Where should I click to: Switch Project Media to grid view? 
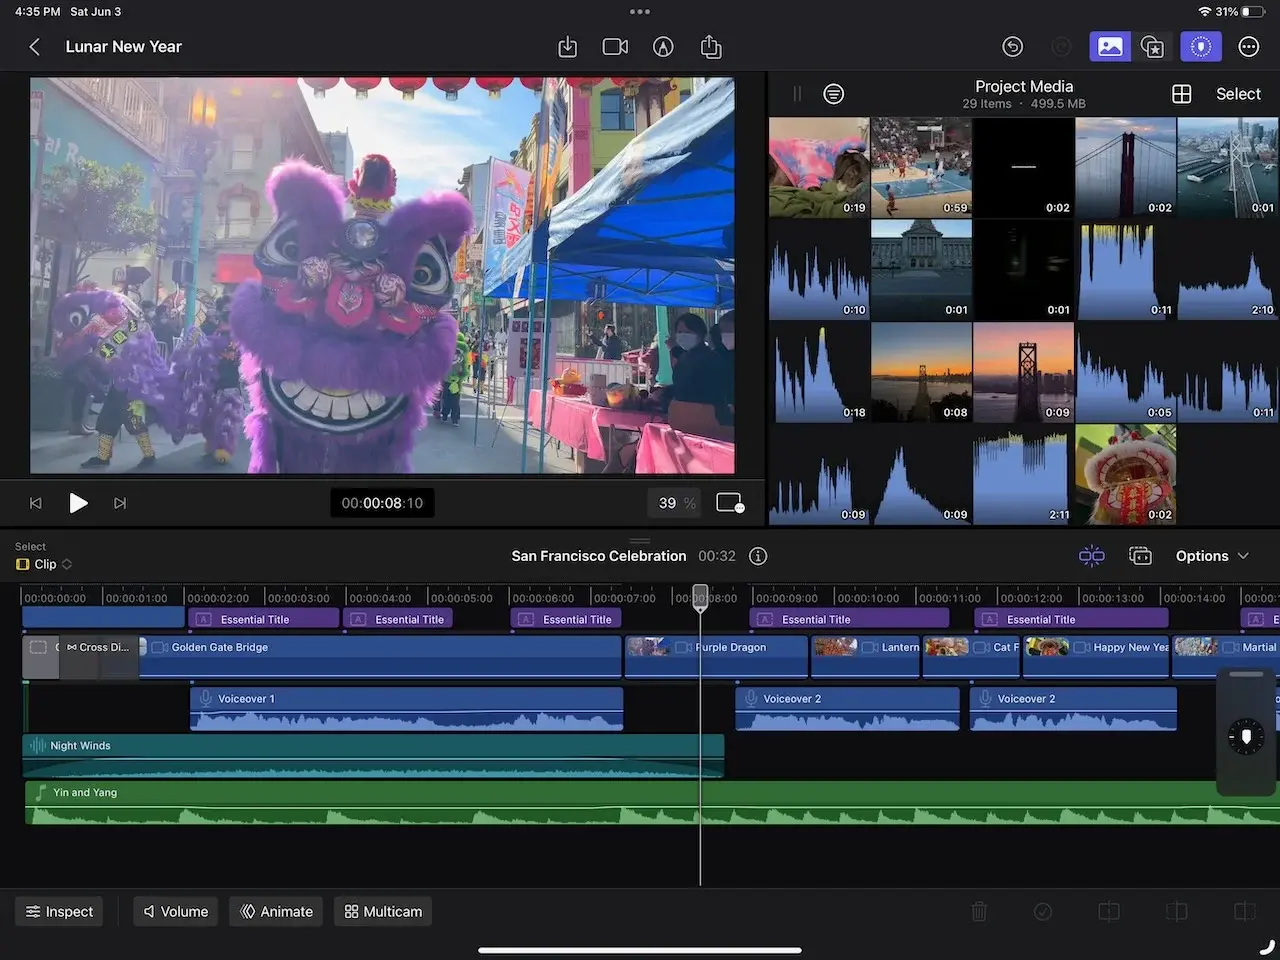pyautogui.click(x=1181, y=93)
